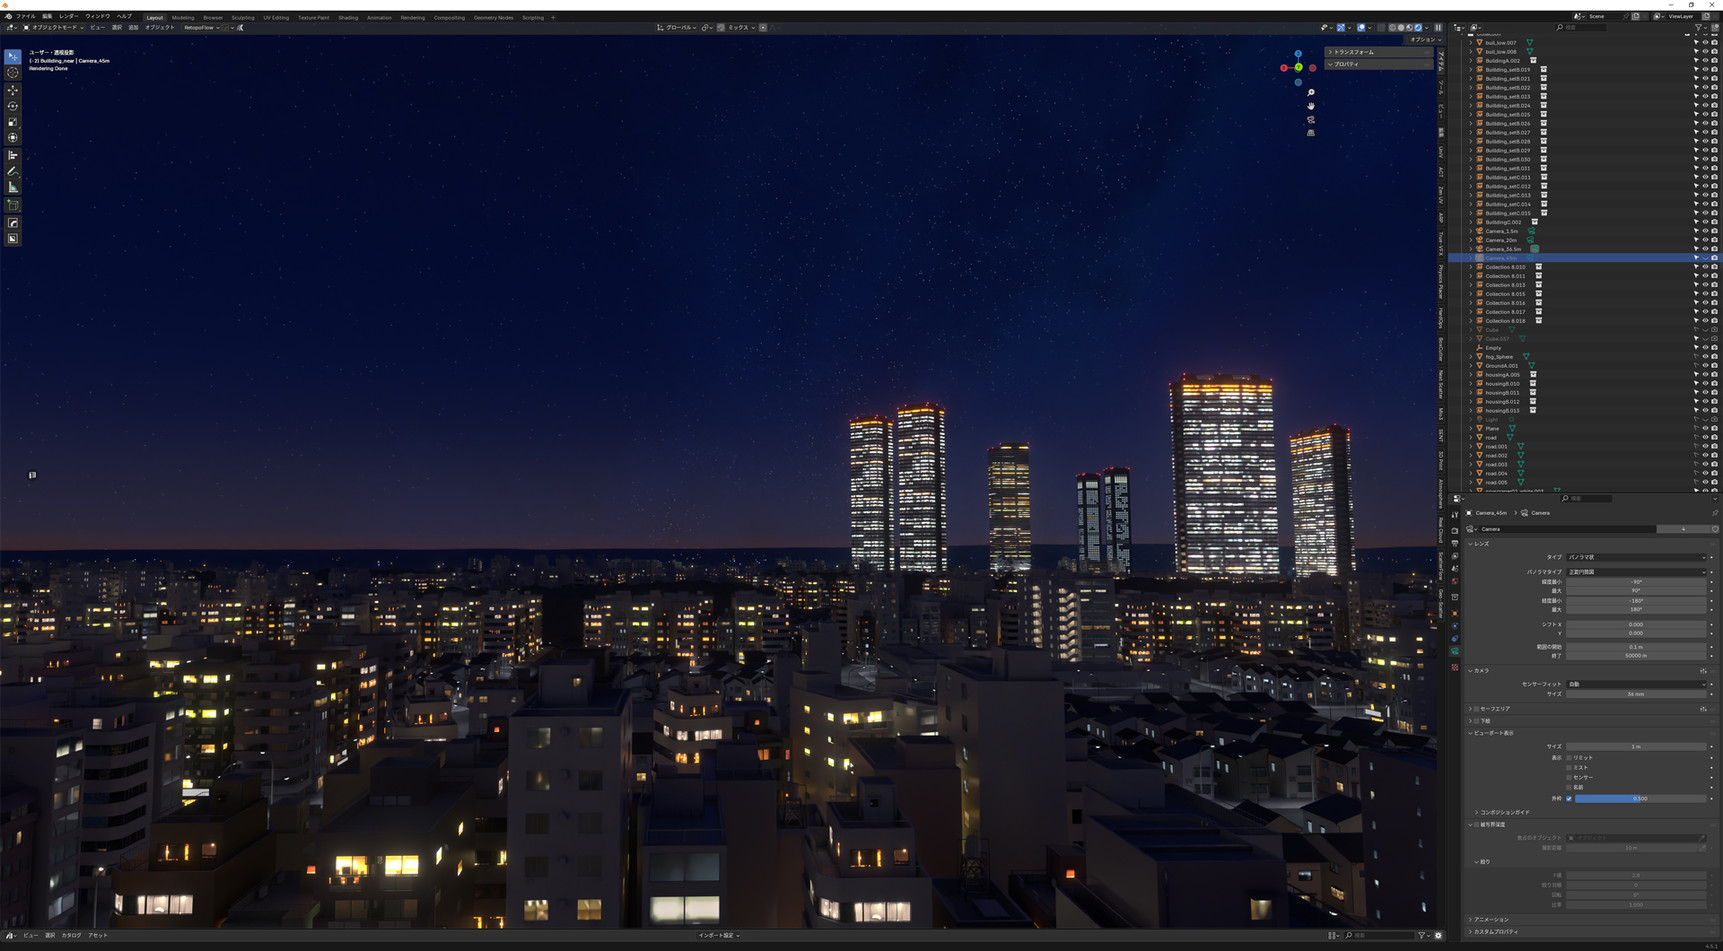The image size is (1723, 951).
Task: Open the レンダー menu
Action: coord(68,17)
